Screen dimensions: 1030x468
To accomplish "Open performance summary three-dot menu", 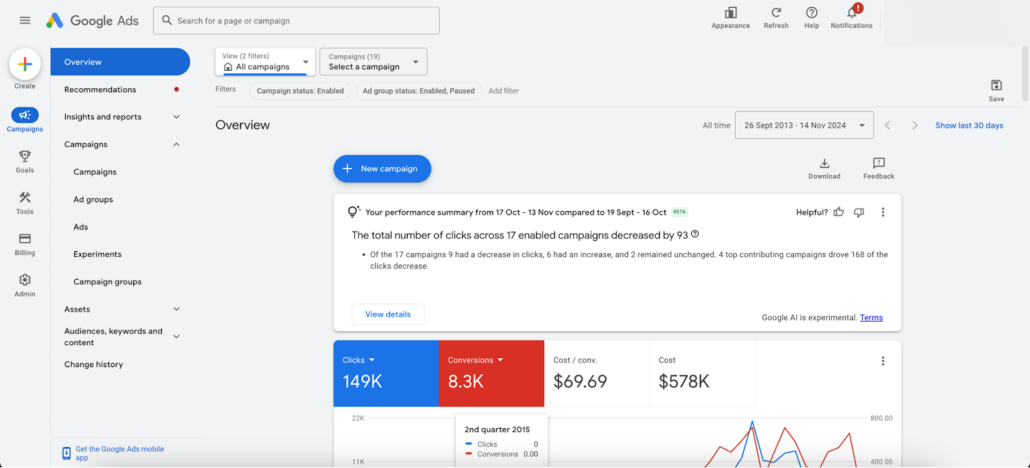I will click(883, 212).
